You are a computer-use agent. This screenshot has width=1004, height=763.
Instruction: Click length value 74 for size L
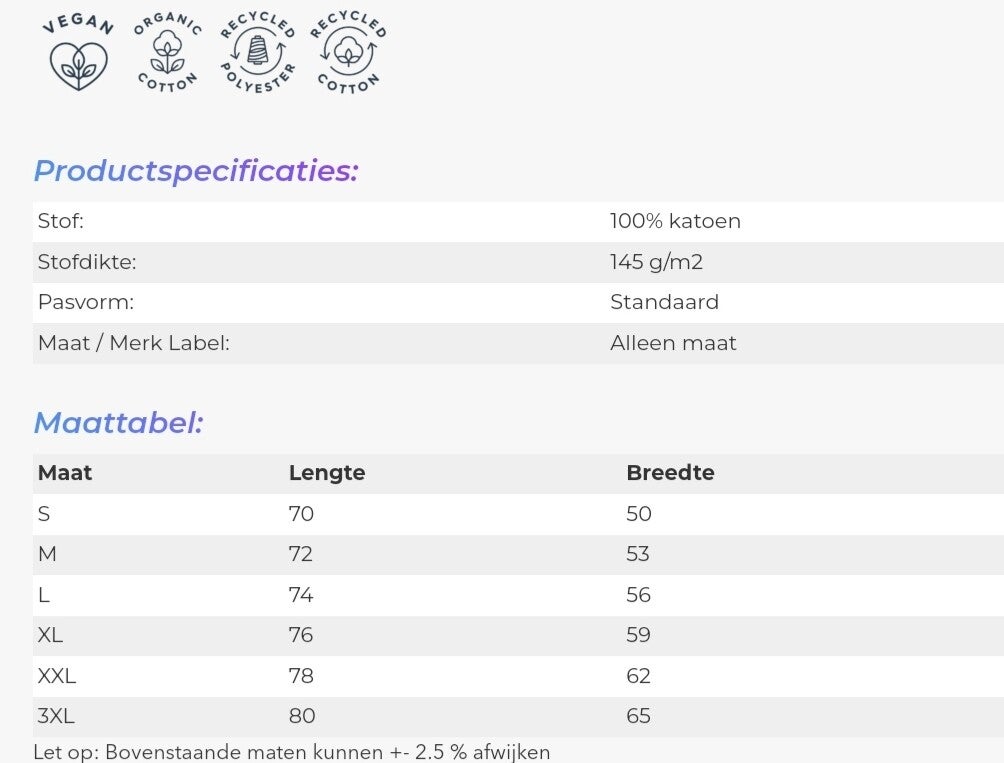coord(301,595)
